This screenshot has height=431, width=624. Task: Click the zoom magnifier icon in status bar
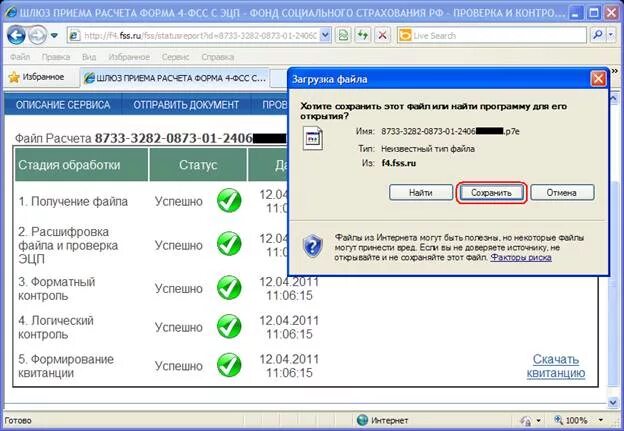coord(558,420)
